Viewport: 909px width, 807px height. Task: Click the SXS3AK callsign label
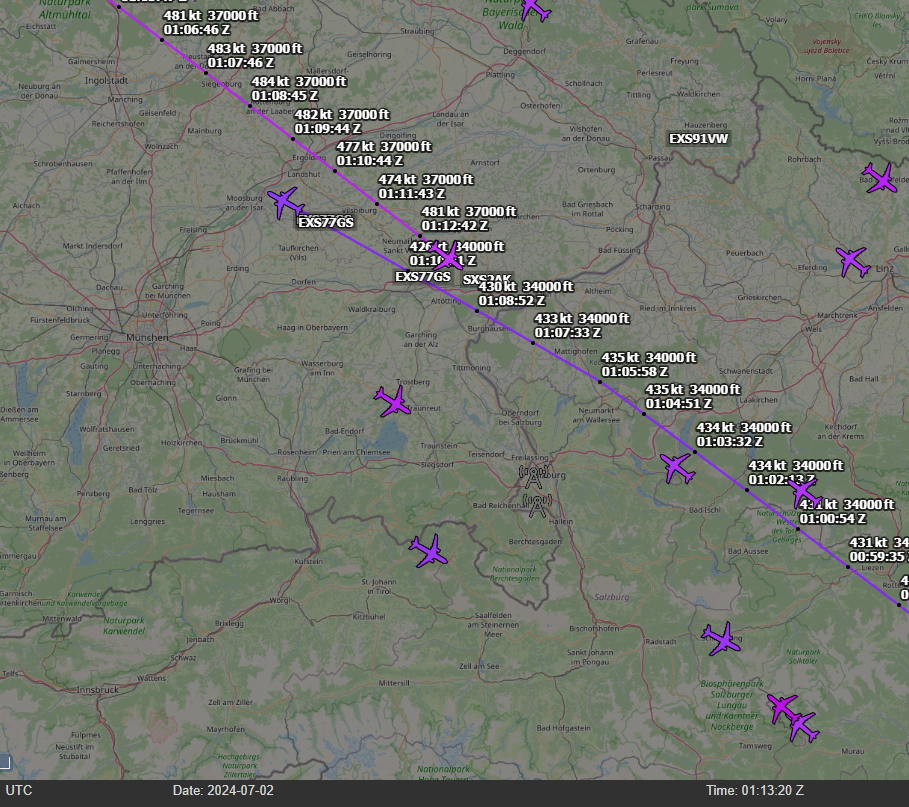[488, 280]
